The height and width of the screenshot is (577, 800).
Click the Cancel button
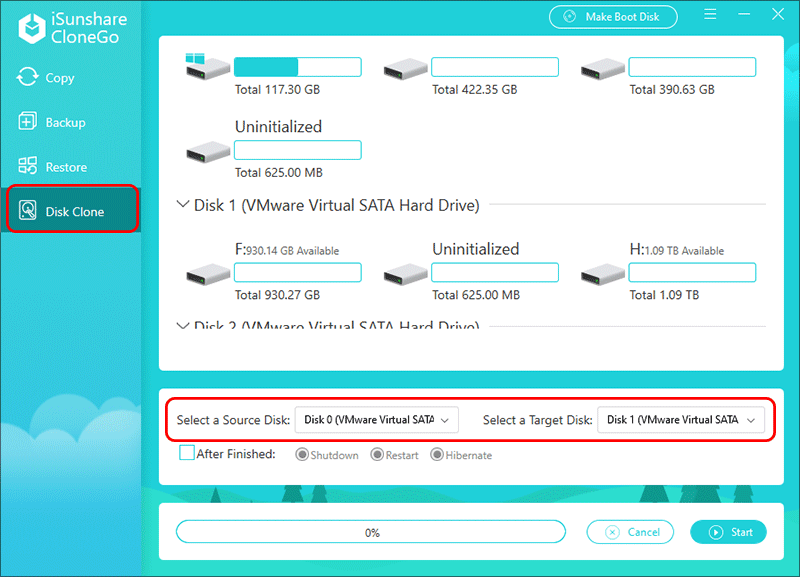point(630,532)
